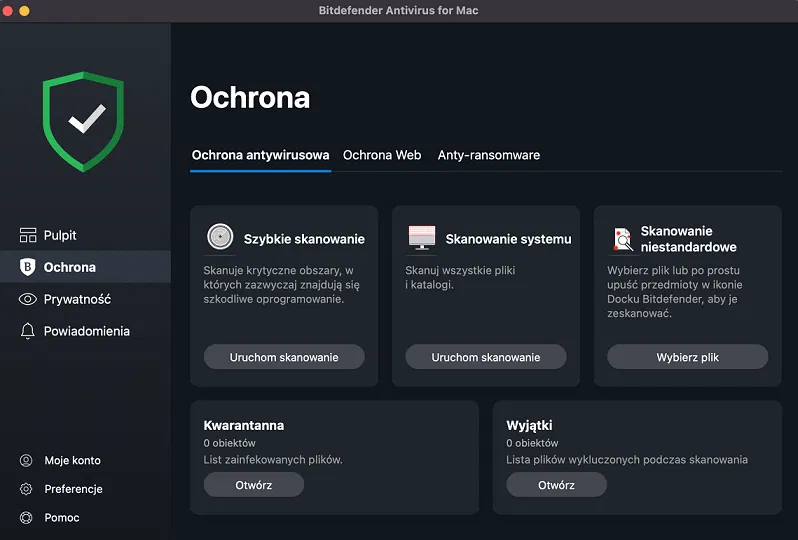Select the Ochrona shield icon in sidebar

[27, 267]
